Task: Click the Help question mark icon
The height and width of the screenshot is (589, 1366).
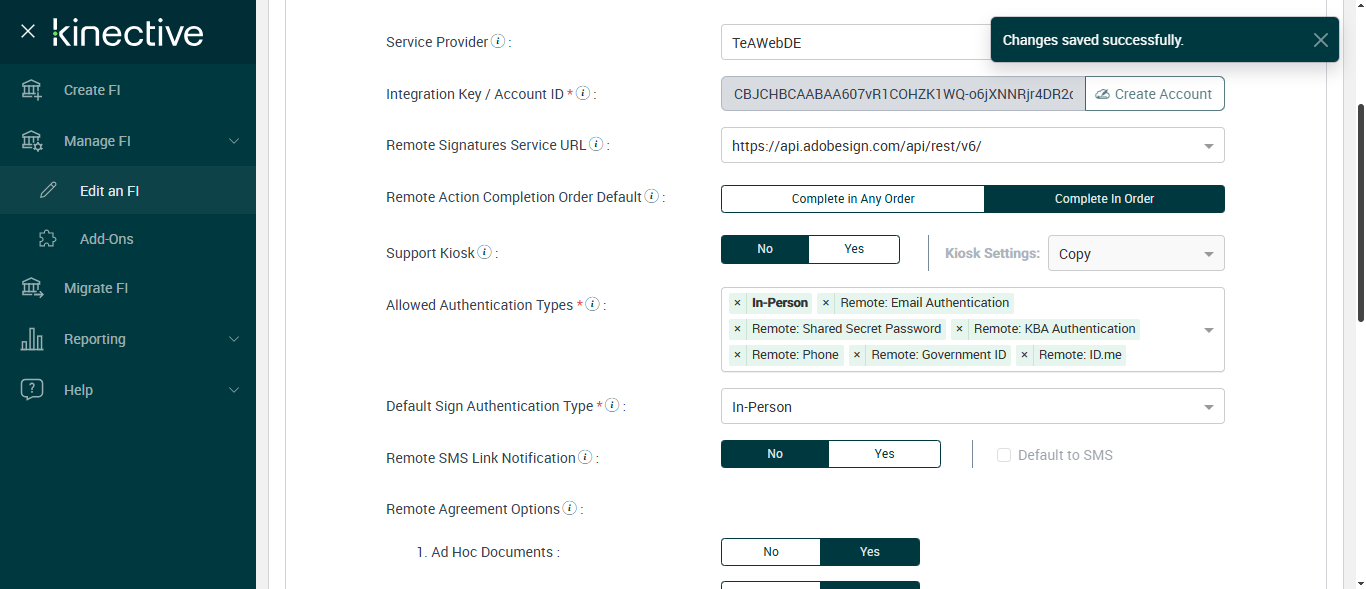Action: pyautogui.click(x=32, y=390)
